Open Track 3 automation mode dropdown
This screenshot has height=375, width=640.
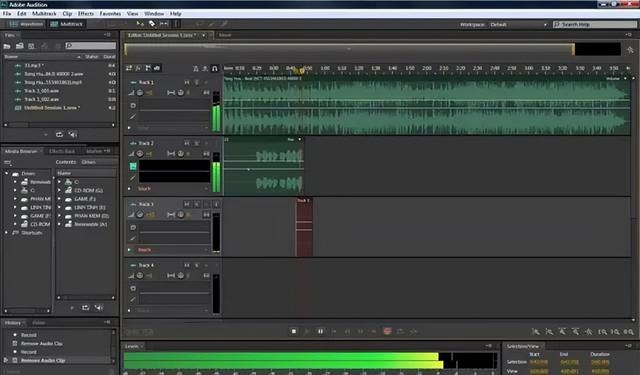click(x=172, y=250)
